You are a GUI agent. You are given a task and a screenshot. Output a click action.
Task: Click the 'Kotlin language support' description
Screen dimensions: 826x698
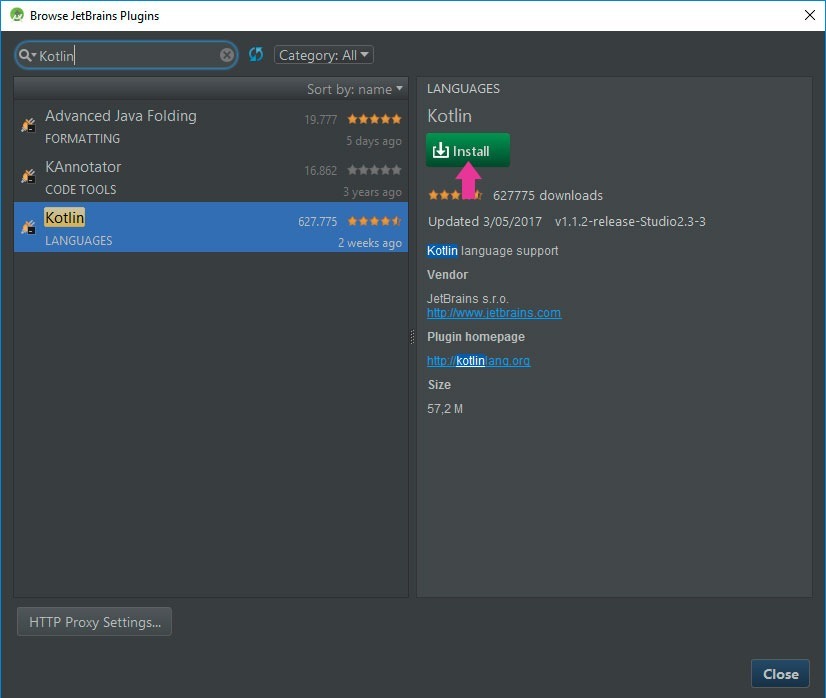coord(493,251)
